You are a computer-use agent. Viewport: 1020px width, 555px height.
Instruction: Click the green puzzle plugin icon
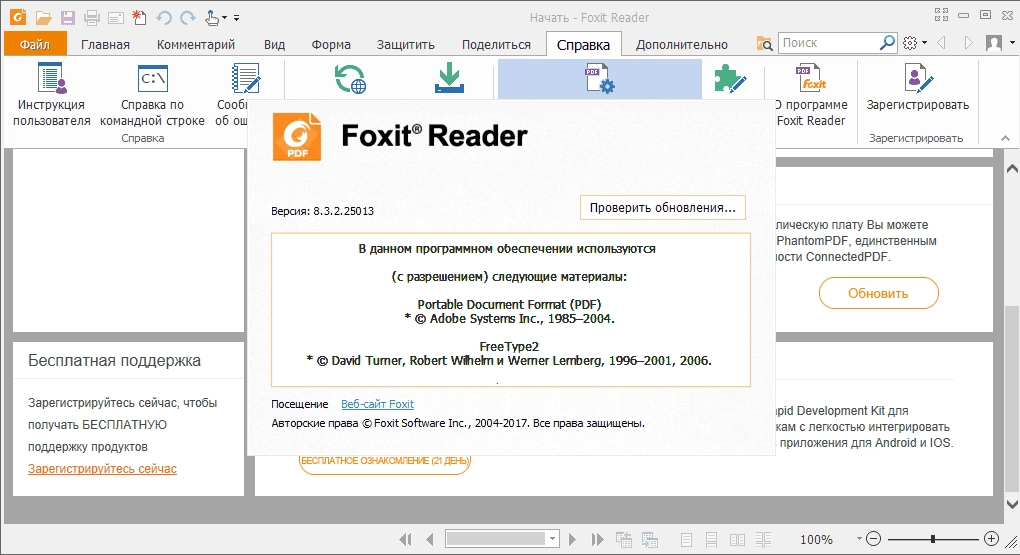click(x=730, y=79)
